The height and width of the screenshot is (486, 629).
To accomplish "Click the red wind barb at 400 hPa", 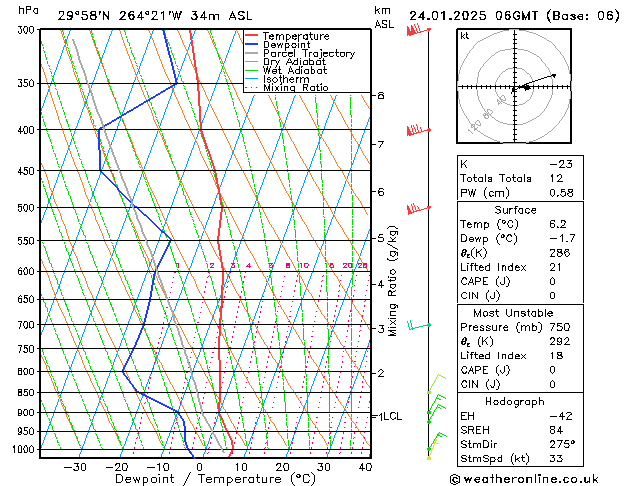I will 418,130.
